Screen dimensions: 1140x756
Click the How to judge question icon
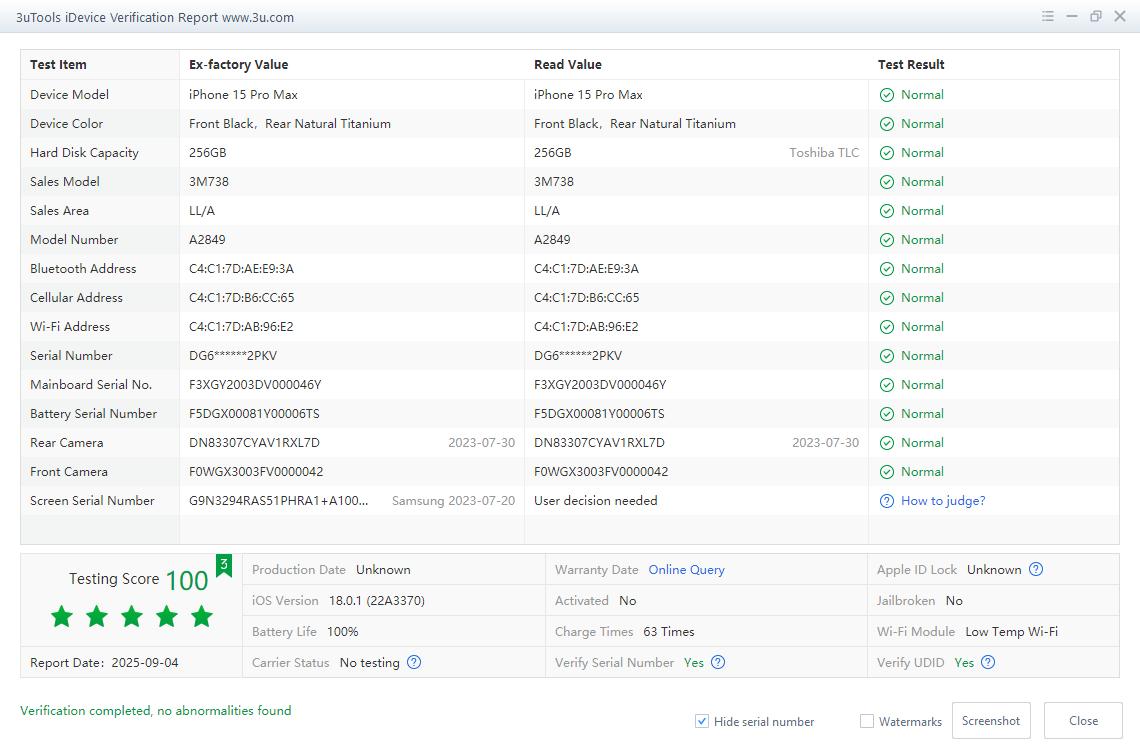887,501
